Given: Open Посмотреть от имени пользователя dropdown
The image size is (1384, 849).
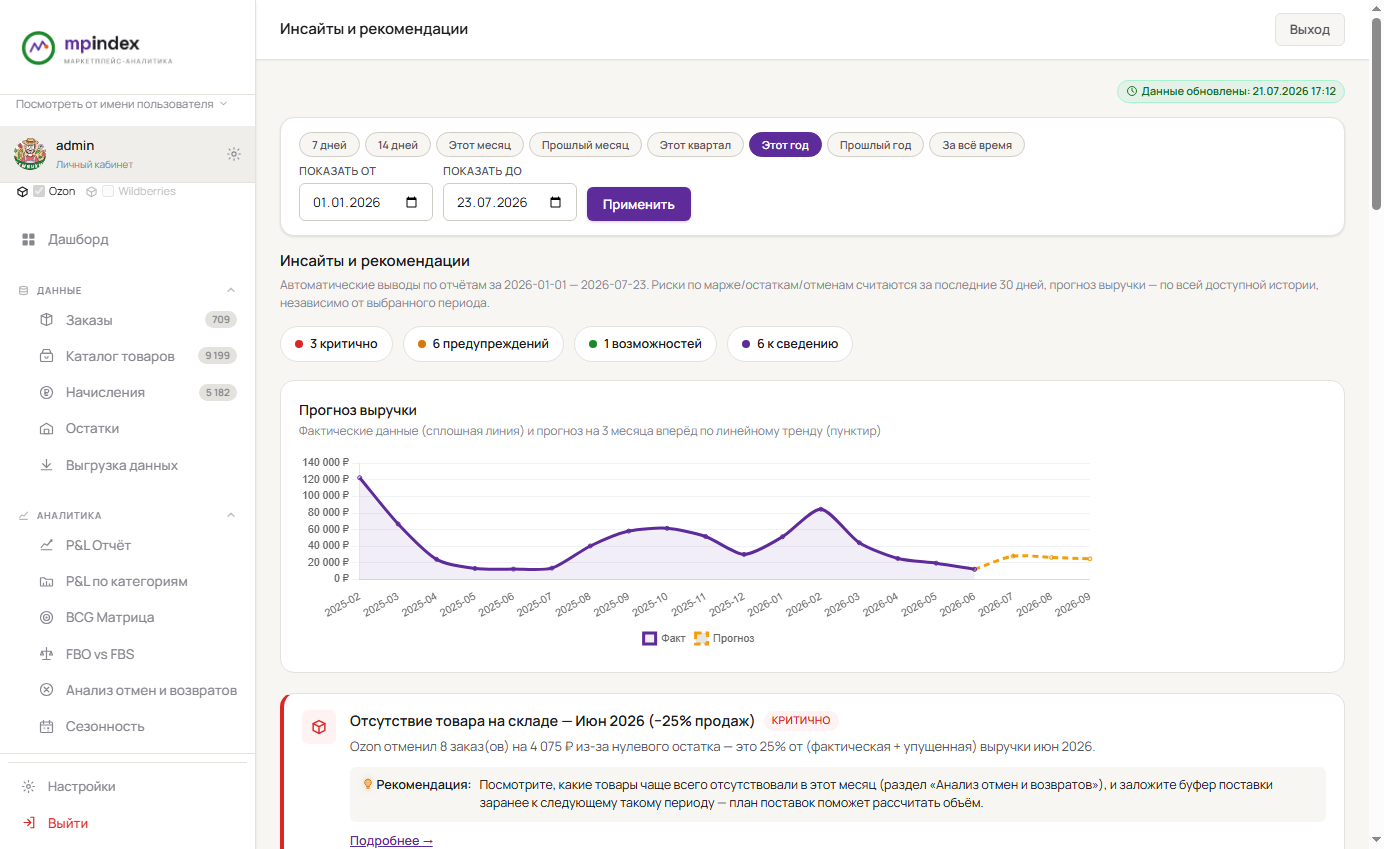Looking at the screenshot, I should [x=122, y=103].
